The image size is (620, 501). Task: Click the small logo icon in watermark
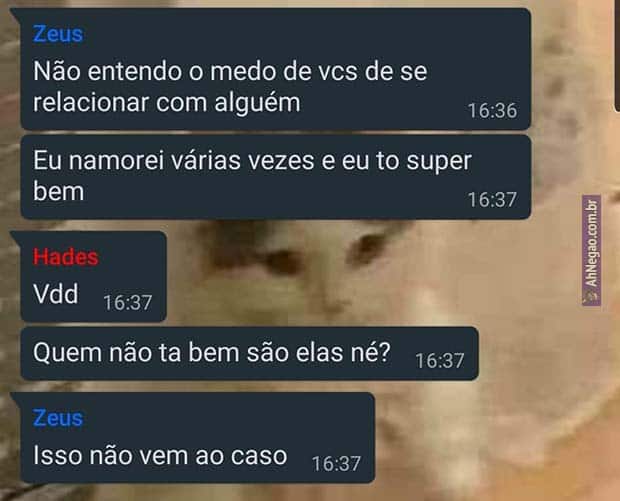[x=591, y=296]
